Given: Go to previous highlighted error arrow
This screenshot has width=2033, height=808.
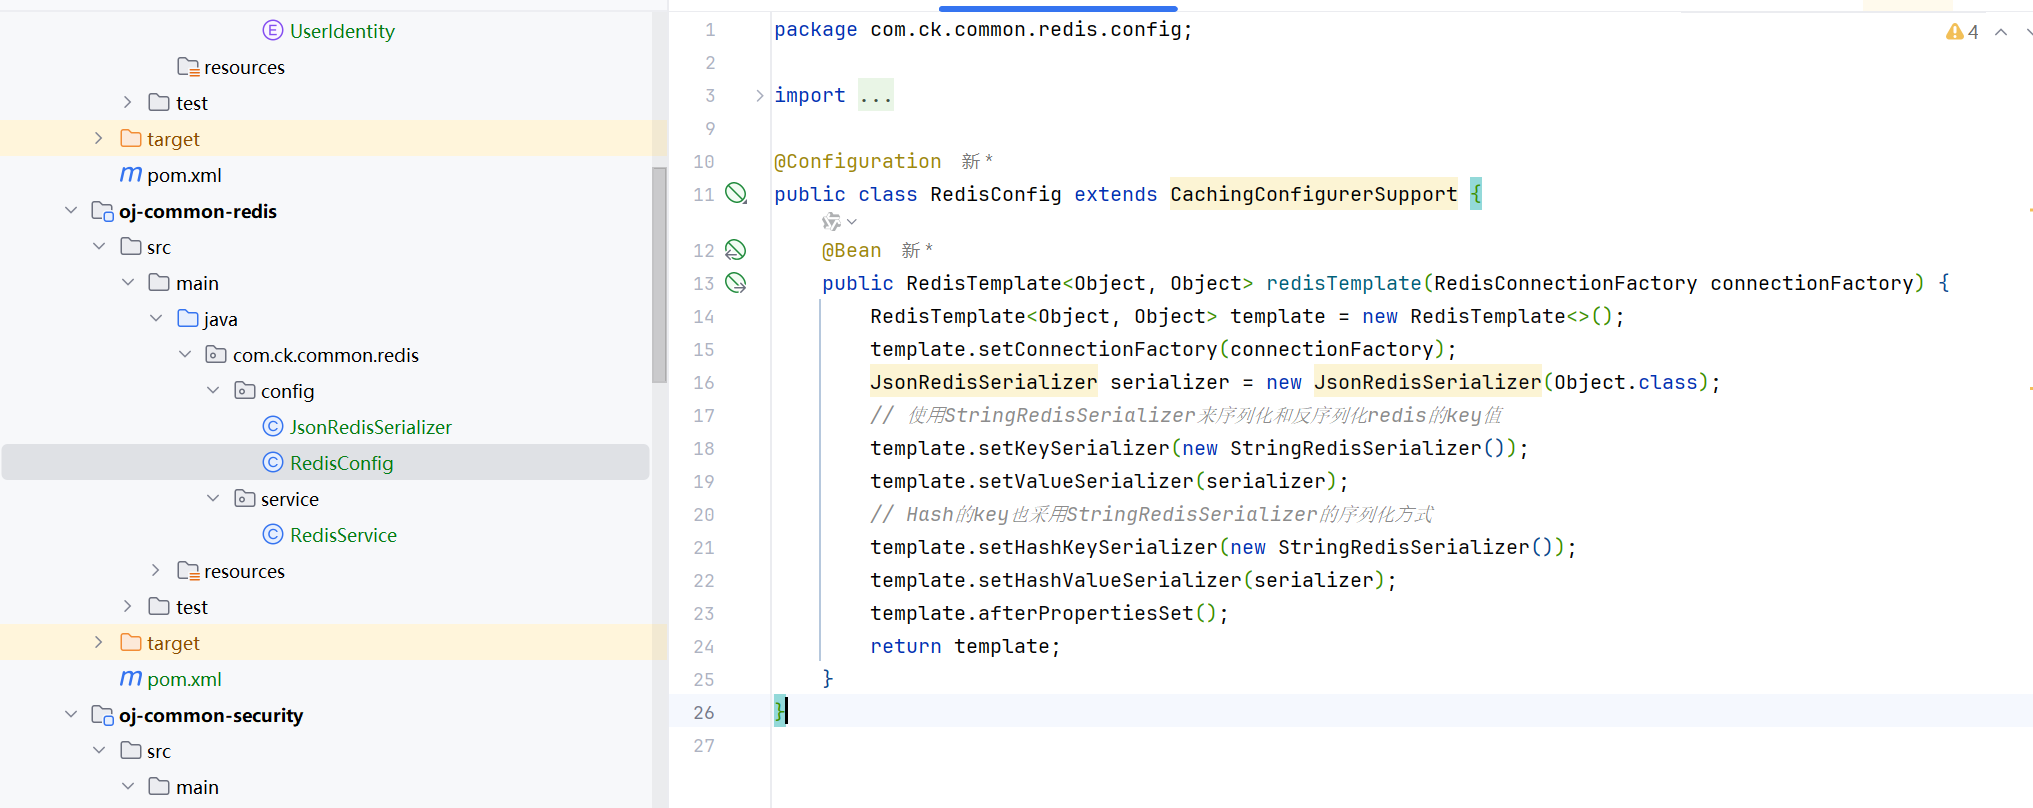Looking at the screenshot, I should pyautogui.click(x=2001, y=32).
